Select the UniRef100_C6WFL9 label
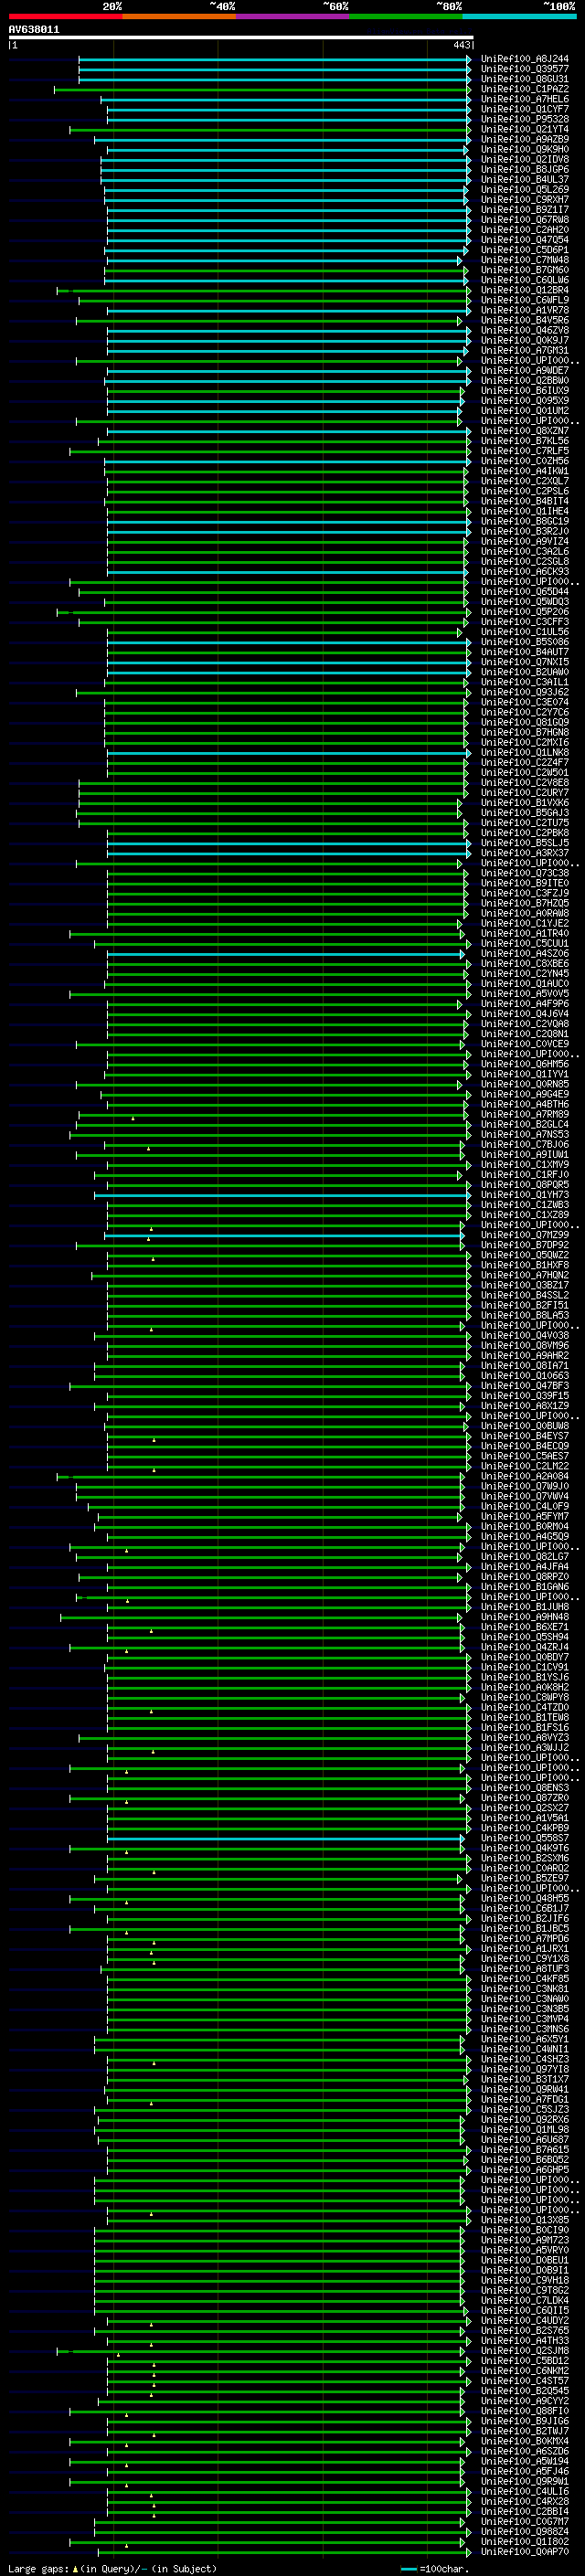 [x=524, y=300]
